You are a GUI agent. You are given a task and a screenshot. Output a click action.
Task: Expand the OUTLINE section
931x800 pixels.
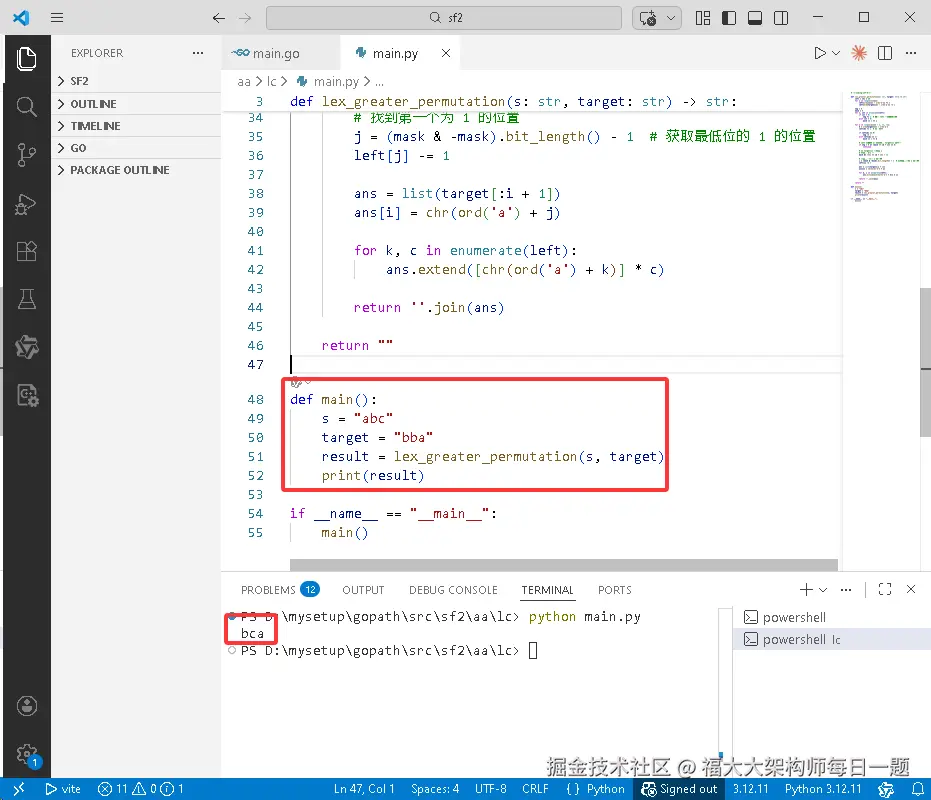[x=136, y=104]
